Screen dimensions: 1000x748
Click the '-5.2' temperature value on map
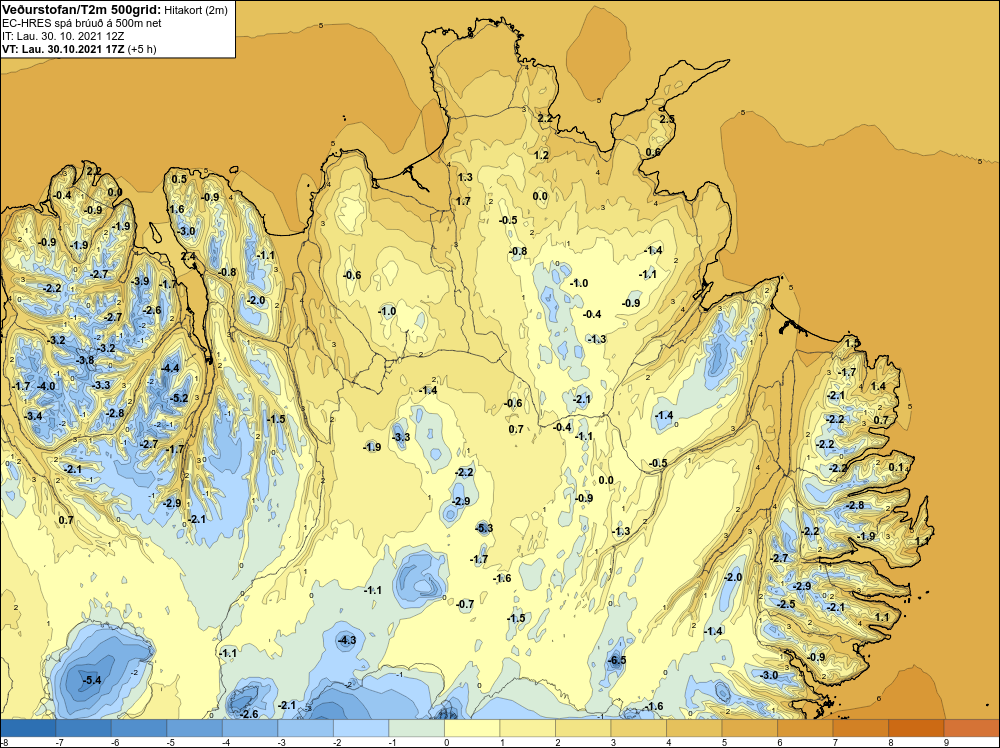(x=179, y=399)
